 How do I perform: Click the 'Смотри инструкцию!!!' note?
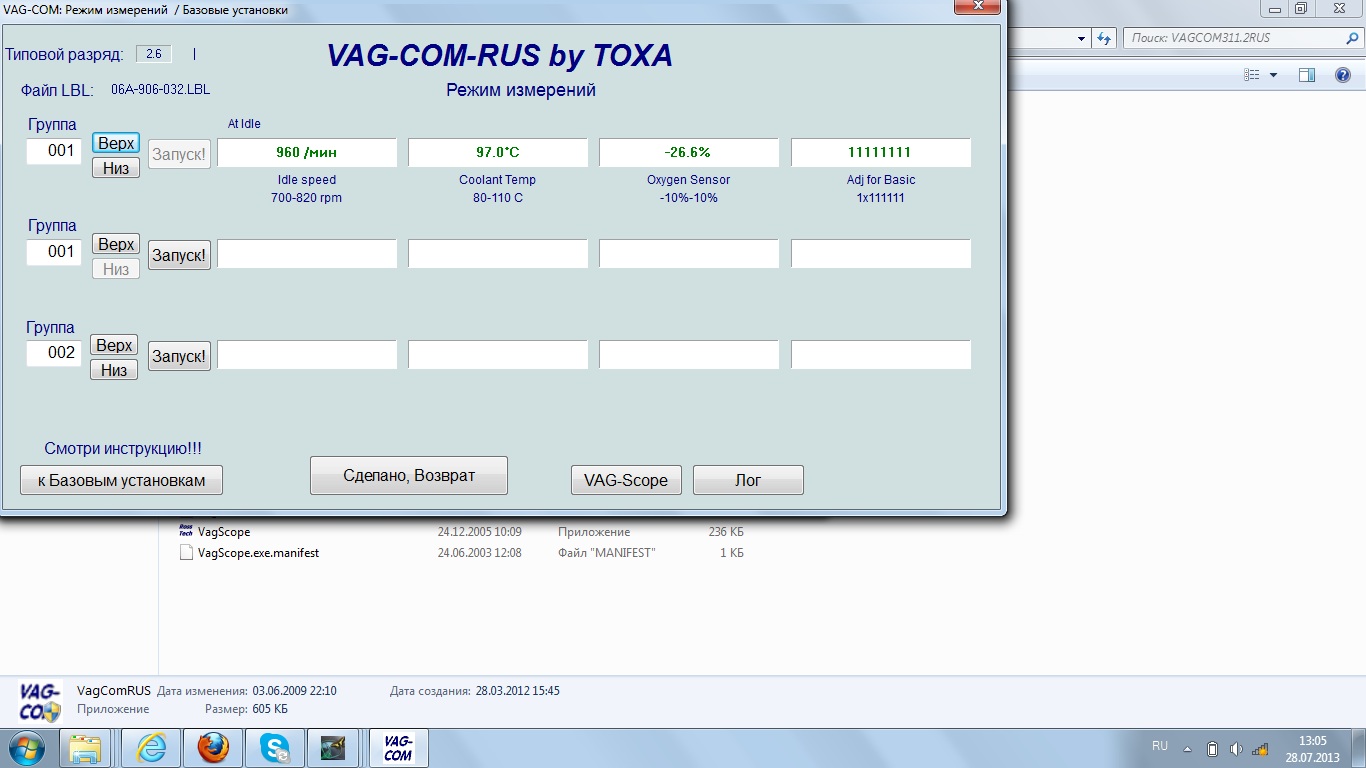123,449
